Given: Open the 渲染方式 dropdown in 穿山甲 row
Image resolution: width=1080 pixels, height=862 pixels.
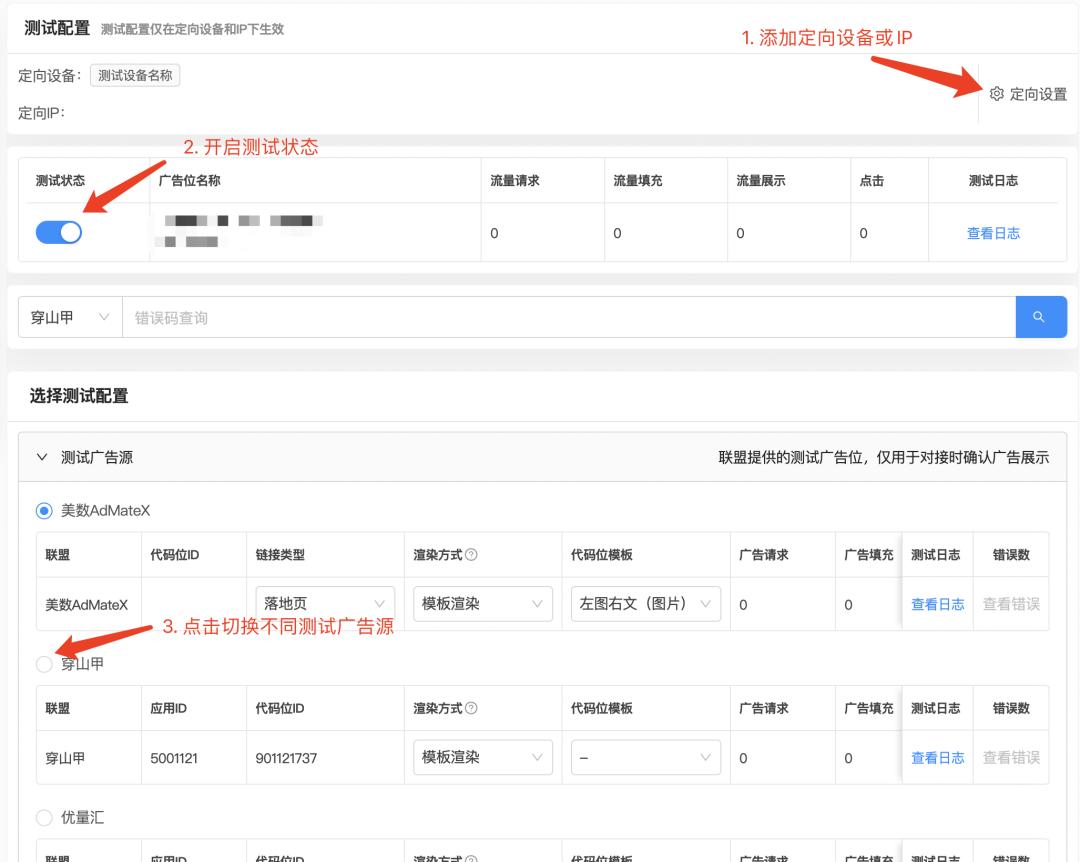Looking at the screenshot, I should point(483,757).
